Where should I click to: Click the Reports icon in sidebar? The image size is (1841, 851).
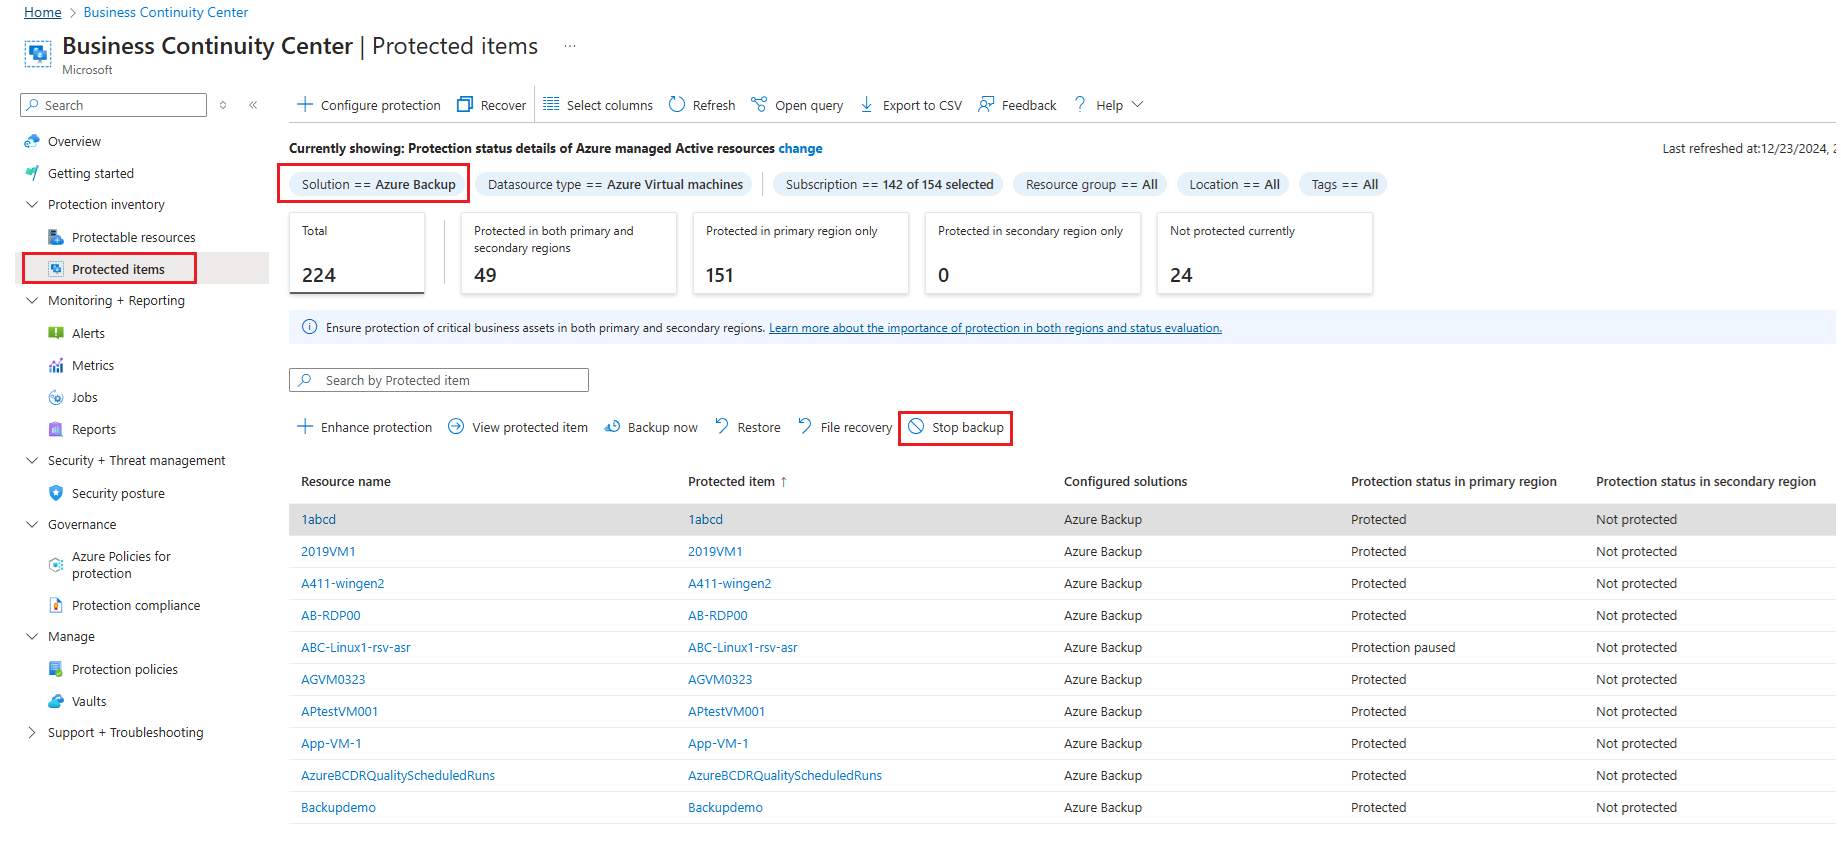tap(56, 430)
